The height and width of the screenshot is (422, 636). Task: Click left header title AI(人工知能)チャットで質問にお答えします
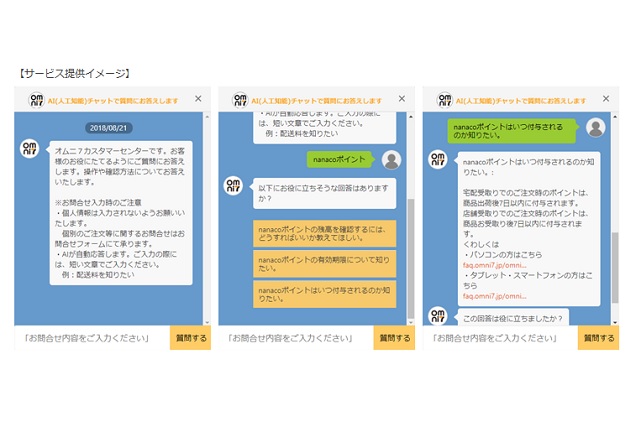113,101
